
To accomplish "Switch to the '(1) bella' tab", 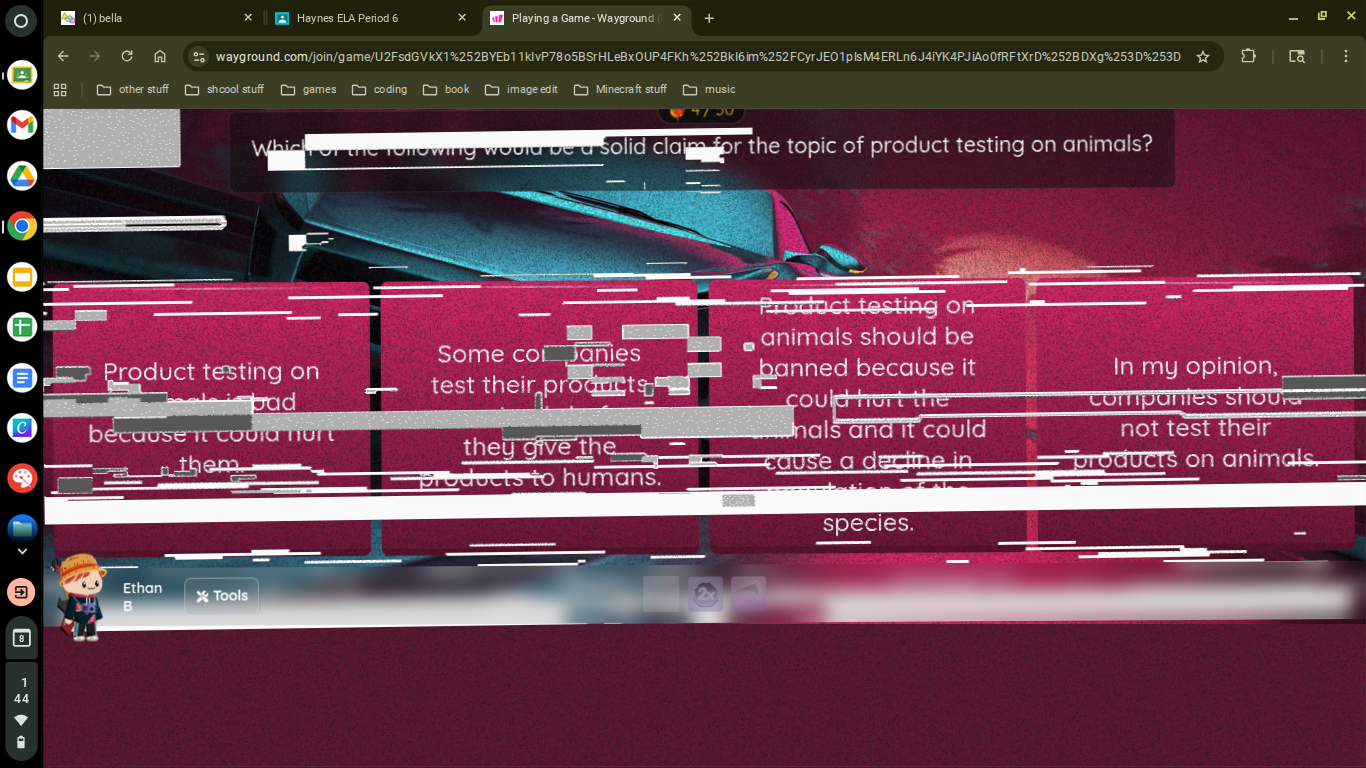I will 155,18.
